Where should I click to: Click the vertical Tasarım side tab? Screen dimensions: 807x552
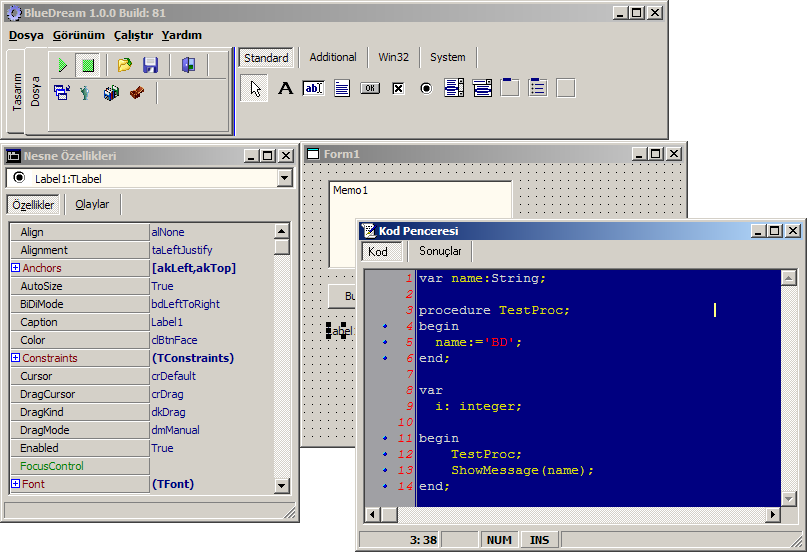click(17, 92)
